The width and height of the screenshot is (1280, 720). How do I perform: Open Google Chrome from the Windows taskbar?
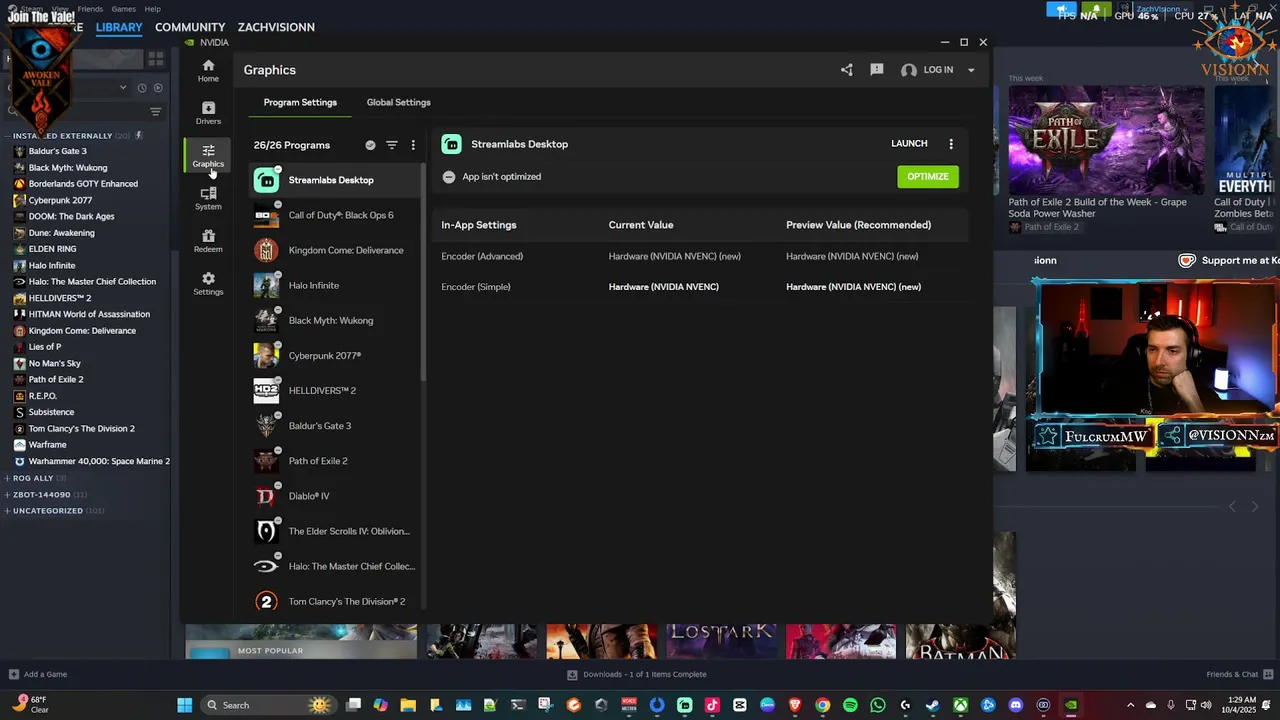point(822,705)
